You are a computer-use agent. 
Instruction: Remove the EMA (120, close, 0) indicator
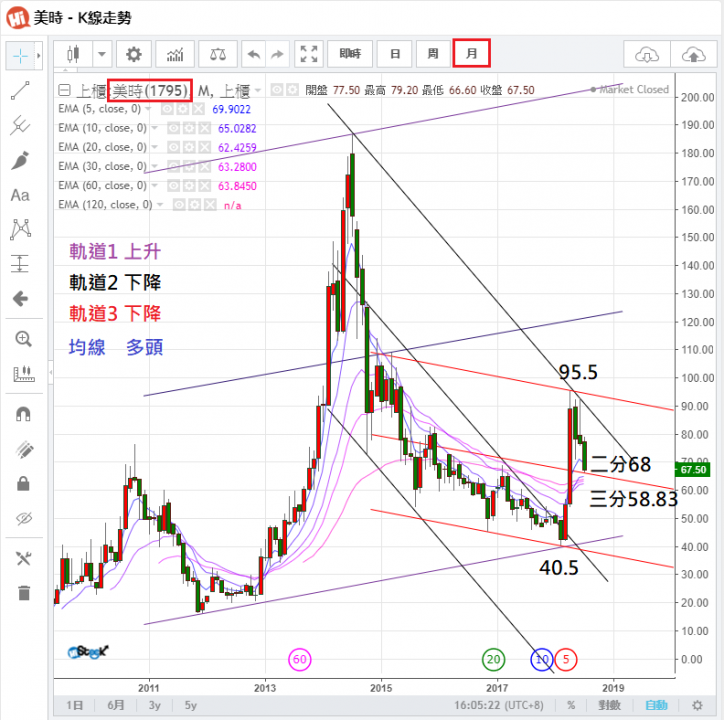pos(210,205)
